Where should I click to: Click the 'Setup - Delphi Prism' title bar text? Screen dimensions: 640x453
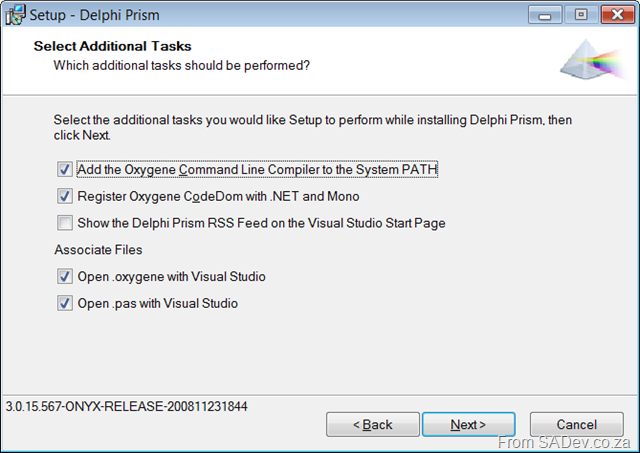tap(95, 15)
